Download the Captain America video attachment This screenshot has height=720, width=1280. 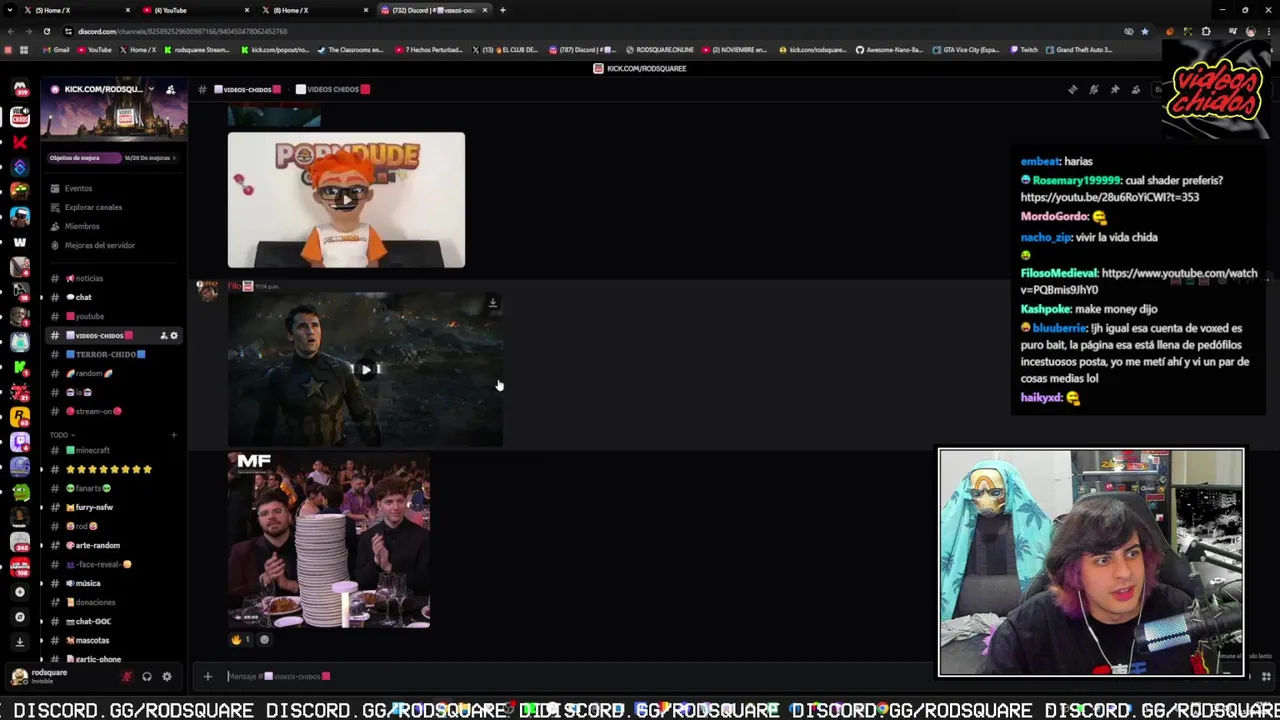(492, 303)
